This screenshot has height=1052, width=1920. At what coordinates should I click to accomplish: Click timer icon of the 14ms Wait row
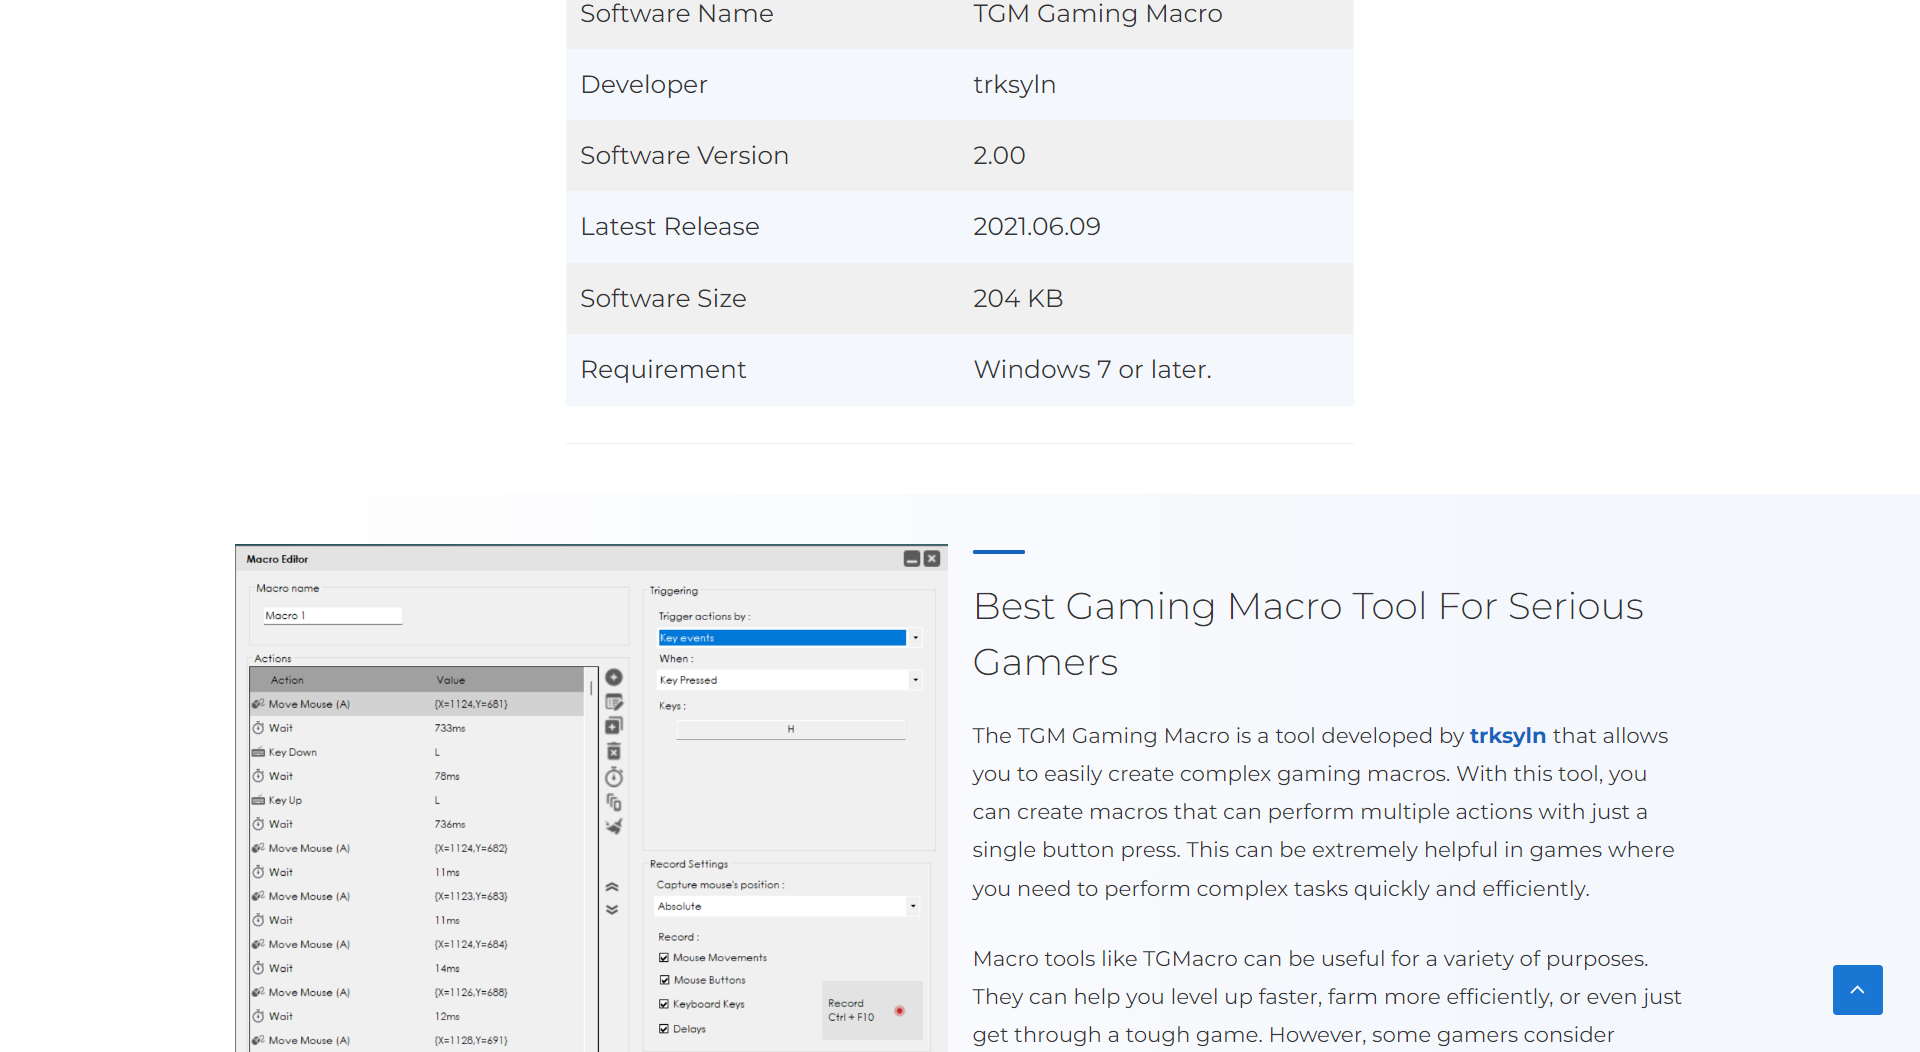(258, 968)
